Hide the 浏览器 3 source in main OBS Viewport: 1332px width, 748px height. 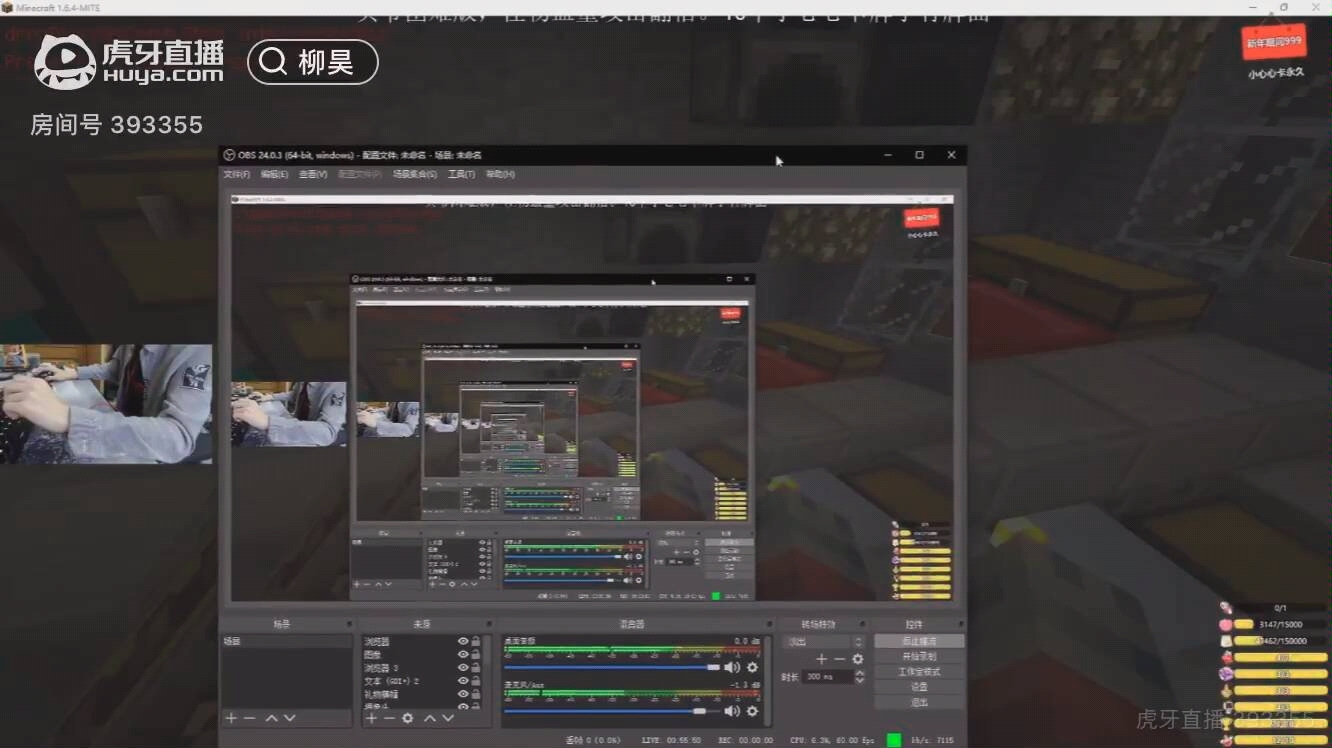click(463, 667)
